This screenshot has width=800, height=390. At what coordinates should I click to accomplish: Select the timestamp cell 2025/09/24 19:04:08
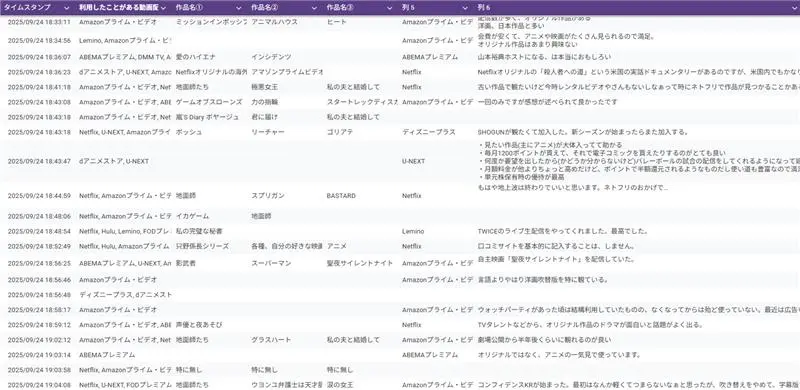coord(39,385)
